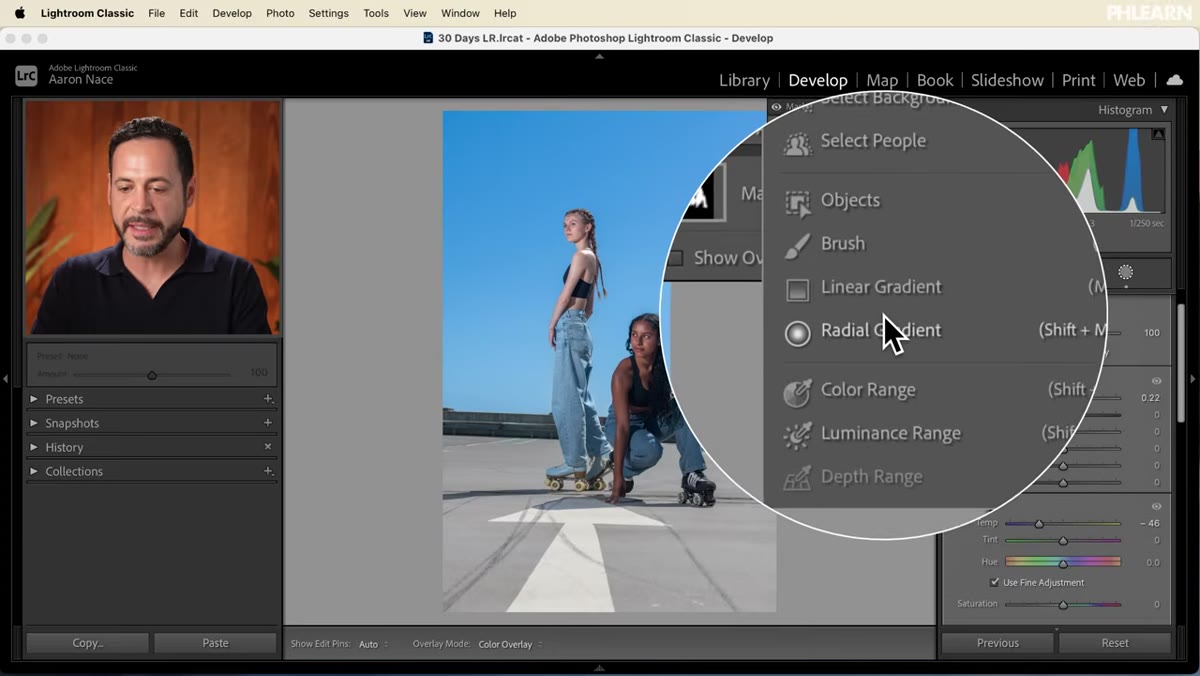Add a new preset with plus icon
This screenshot has height=676, width=1200.
(268, 399)
